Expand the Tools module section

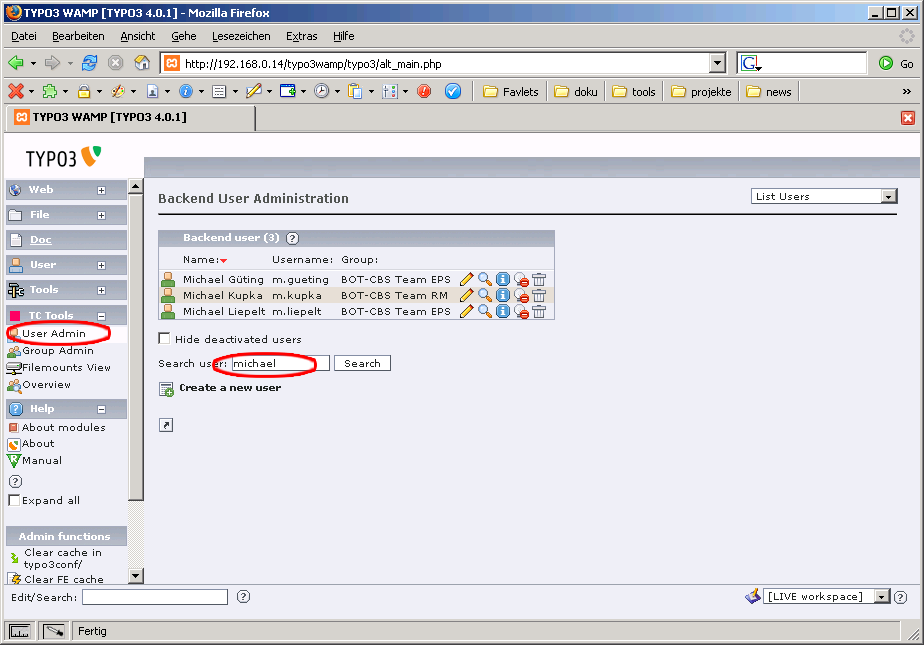click(x=101, y=290)
